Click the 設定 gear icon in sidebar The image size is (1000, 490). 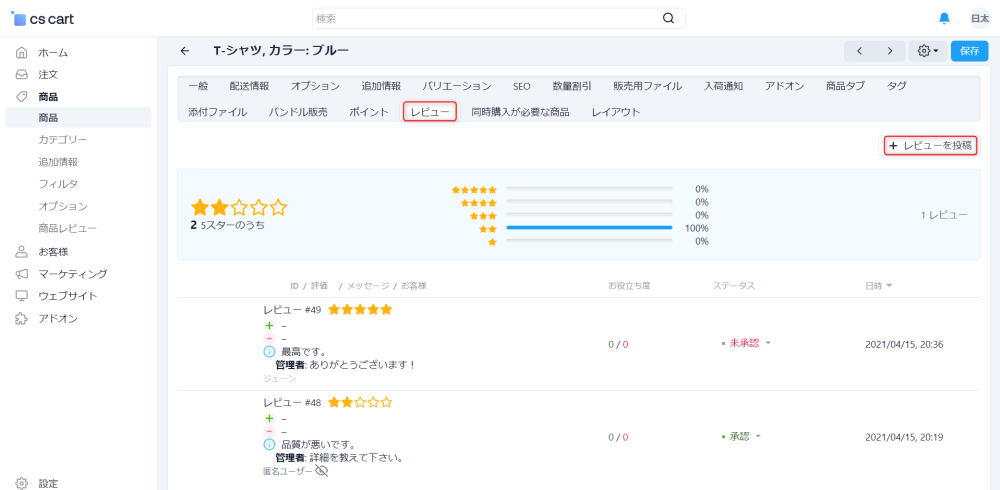coord(22,483)
